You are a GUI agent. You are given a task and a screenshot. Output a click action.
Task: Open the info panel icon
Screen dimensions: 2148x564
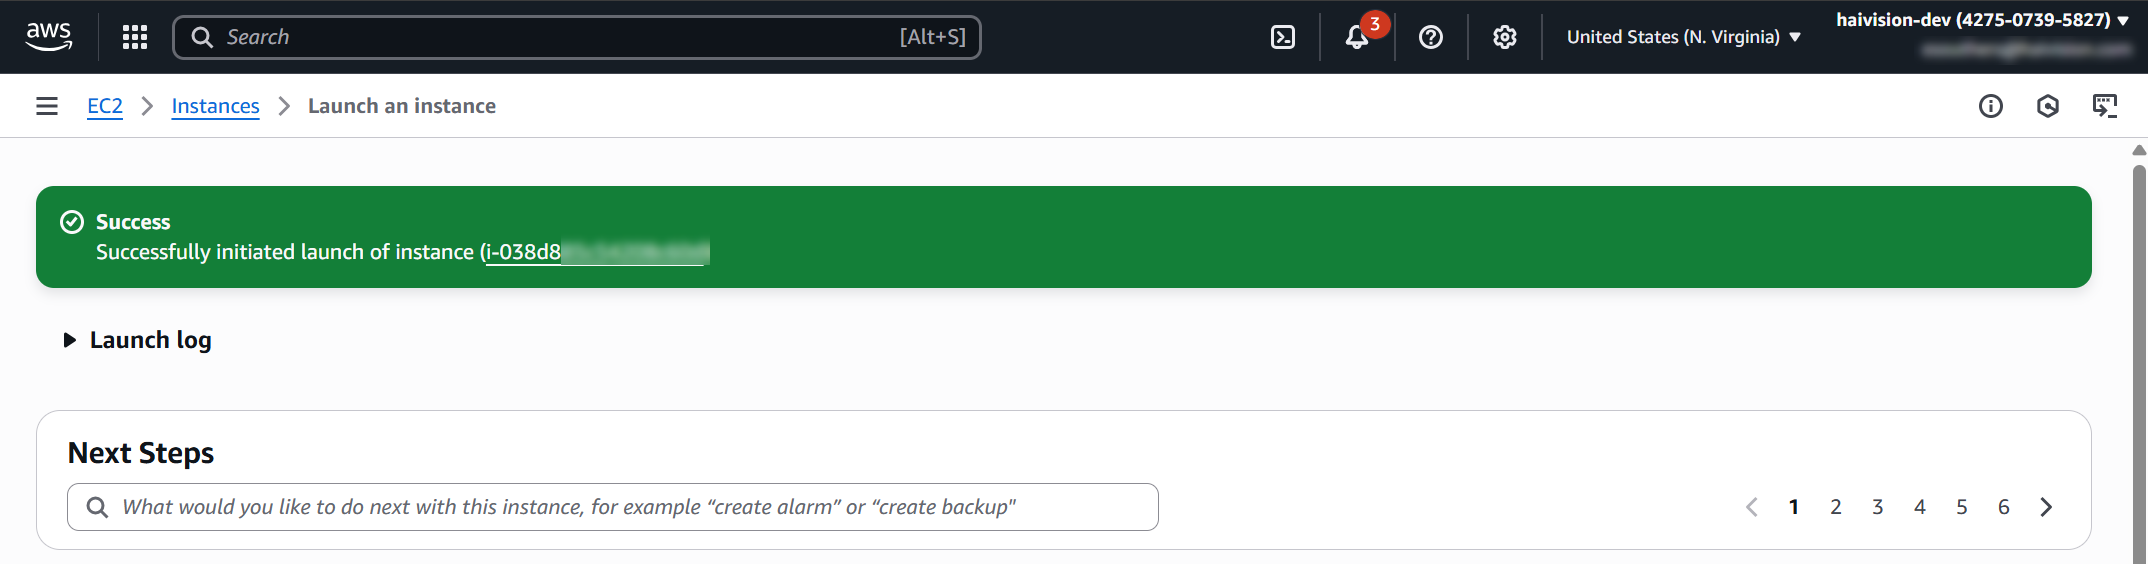click(1990, 106)
